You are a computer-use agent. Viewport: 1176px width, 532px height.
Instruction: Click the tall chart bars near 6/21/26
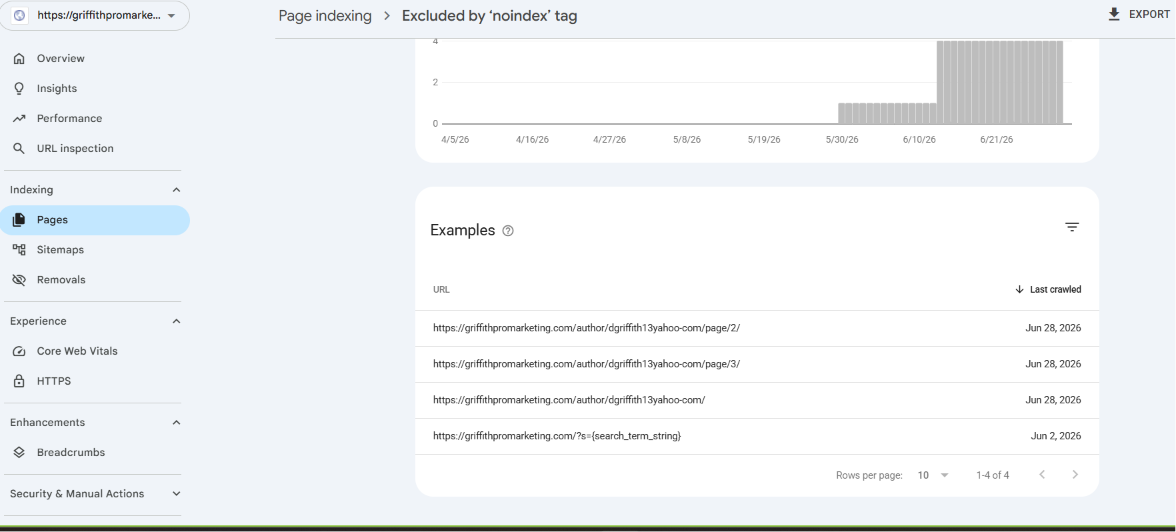[x=1000, y=83]
